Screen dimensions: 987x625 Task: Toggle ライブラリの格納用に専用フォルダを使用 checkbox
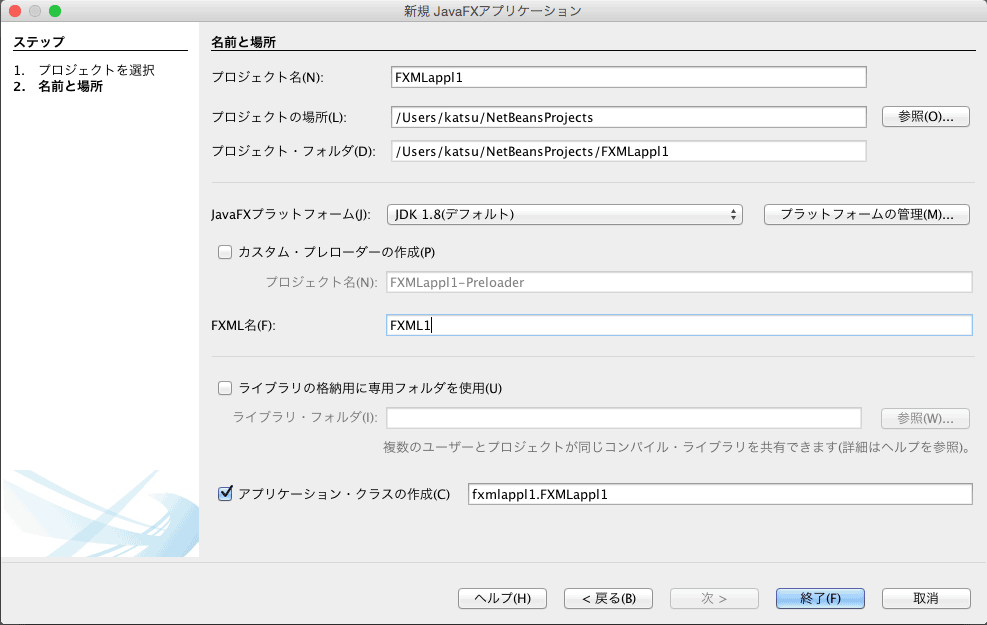coord(225,388)
